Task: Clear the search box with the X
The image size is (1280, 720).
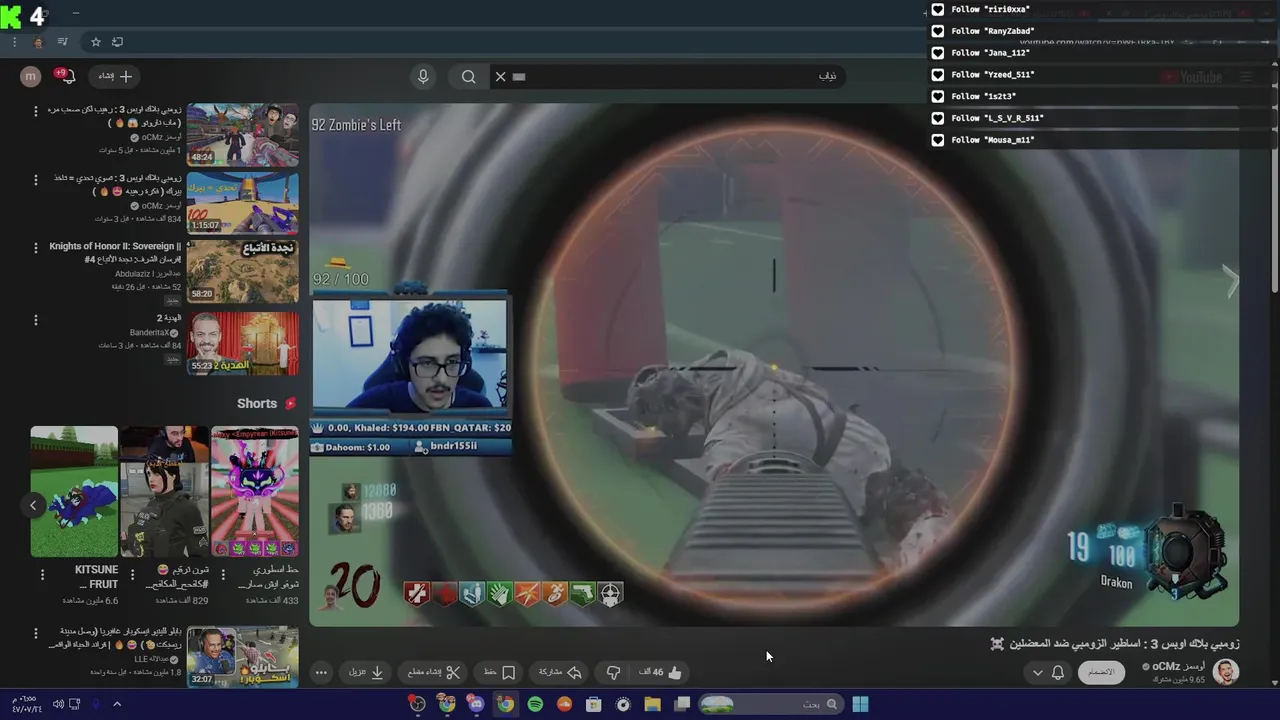Action: (500, 76)
